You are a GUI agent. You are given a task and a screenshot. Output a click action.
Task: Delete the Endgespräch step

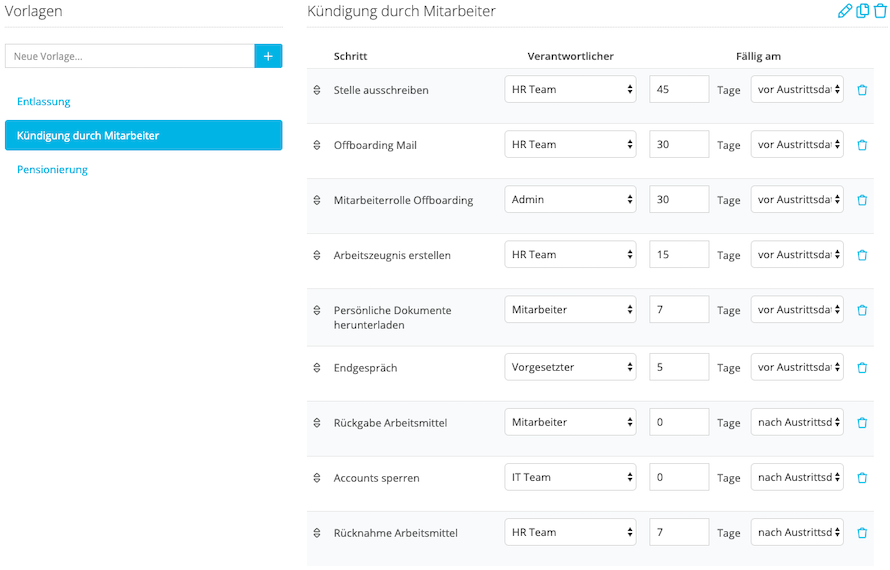(862, 367)
